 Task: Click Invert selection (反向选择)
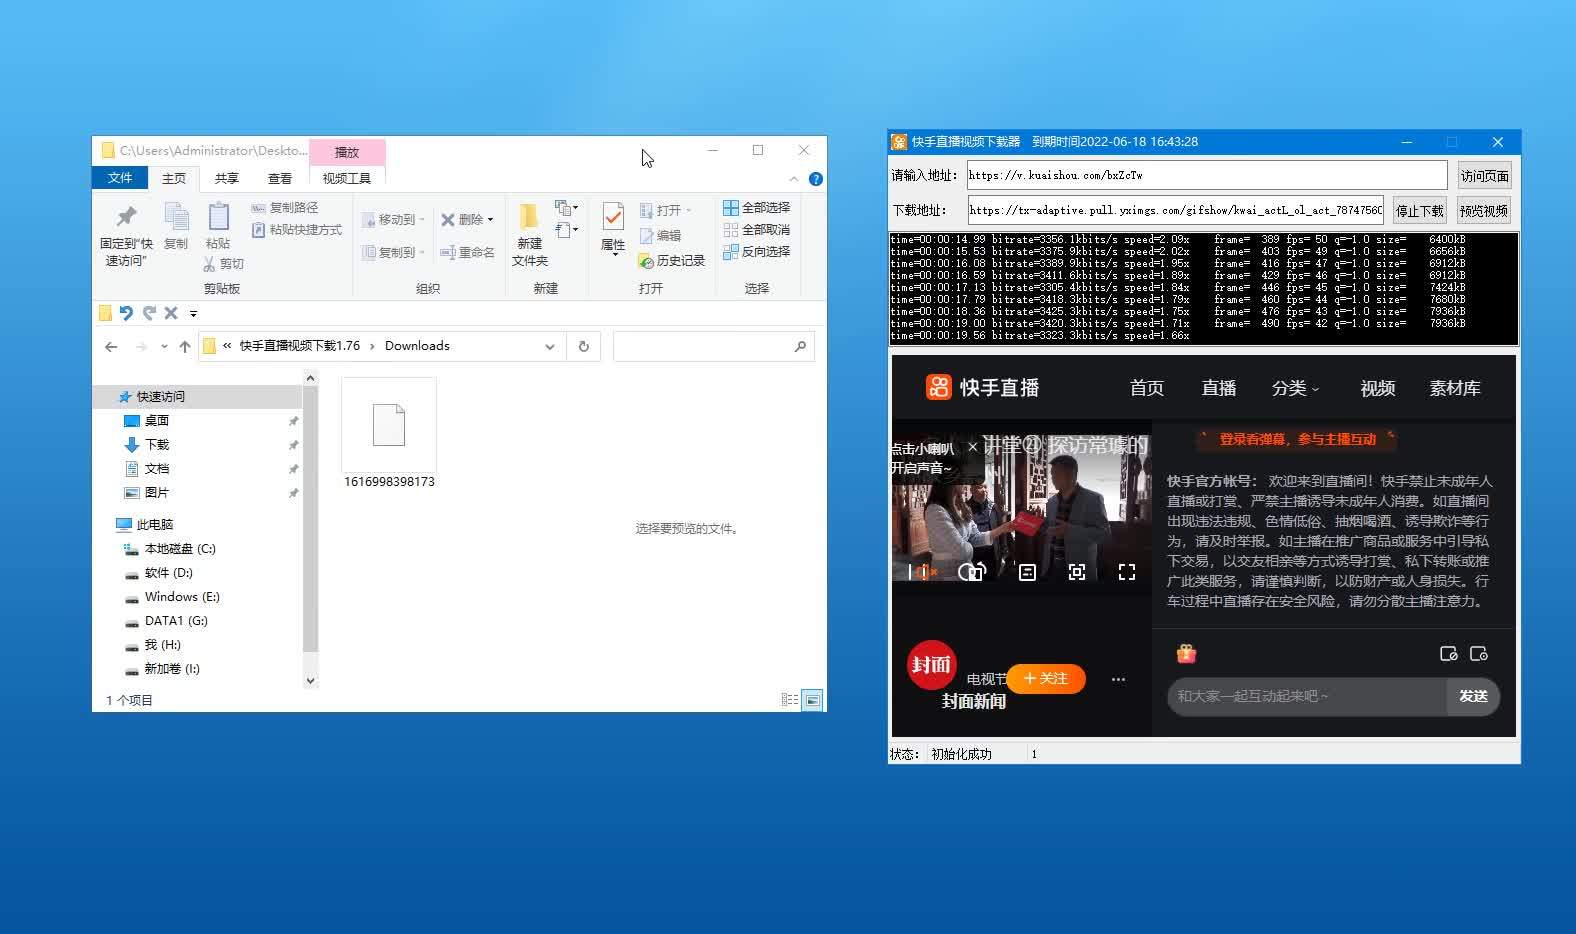(x=757, y=252)
